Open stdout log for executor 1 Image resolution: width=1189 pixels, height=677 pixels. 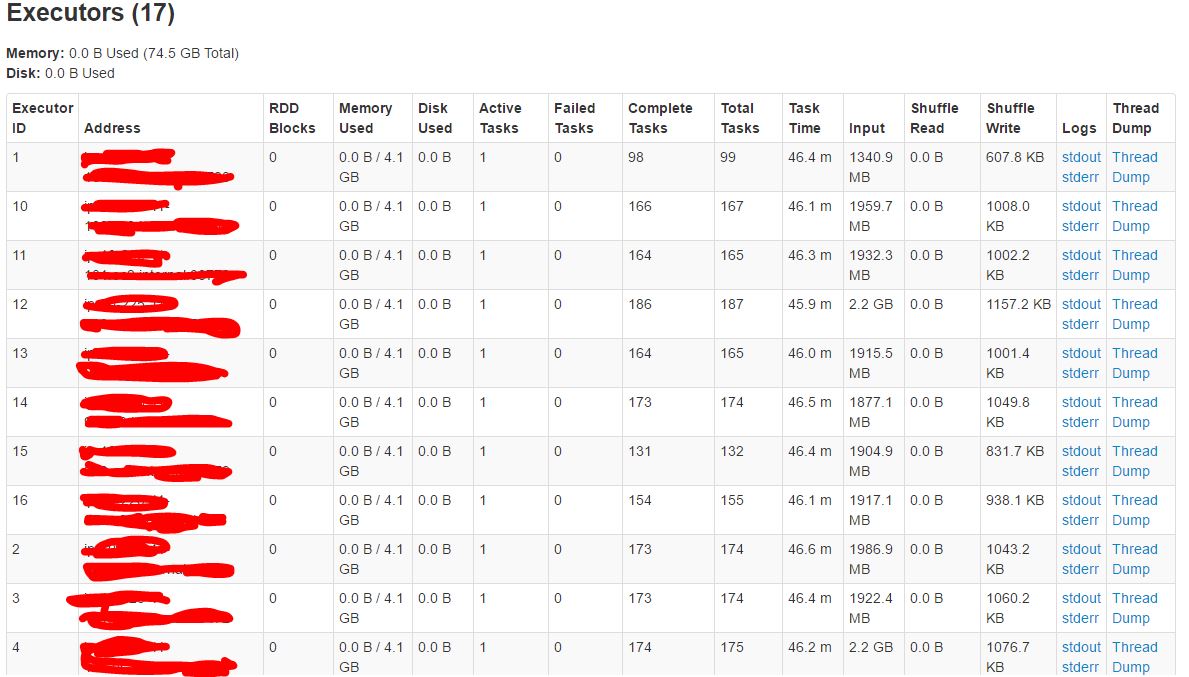(x=1080, y=157)
